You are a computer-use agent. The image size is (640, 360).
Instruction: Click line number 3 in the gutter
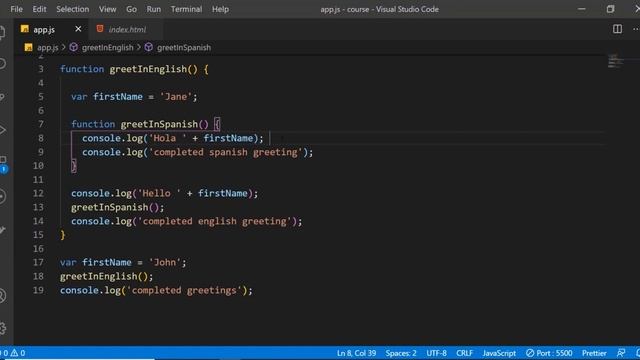coord(40,69)
